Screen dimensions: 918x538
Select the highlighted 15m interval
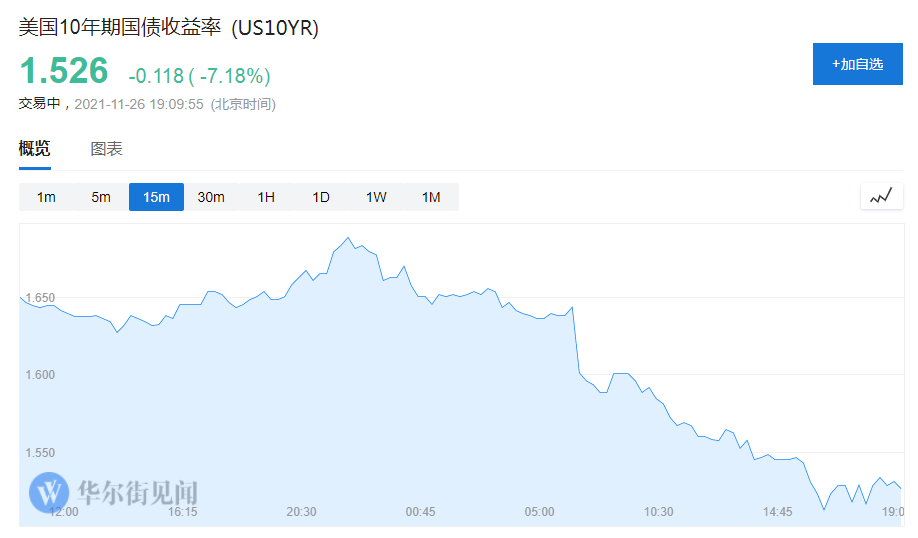[x=156, y=197]
